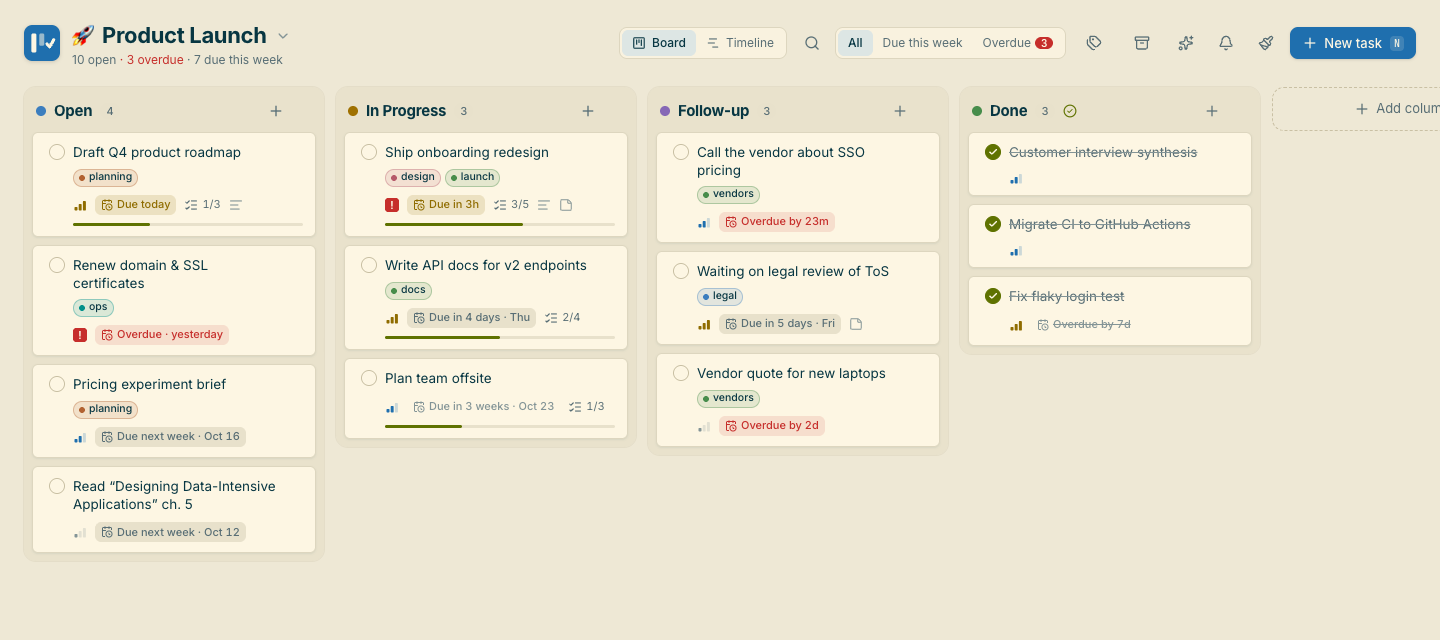1440x640 pixels.
Task: Click the AI sparkles icon
Action: [x=1186, y=43]
